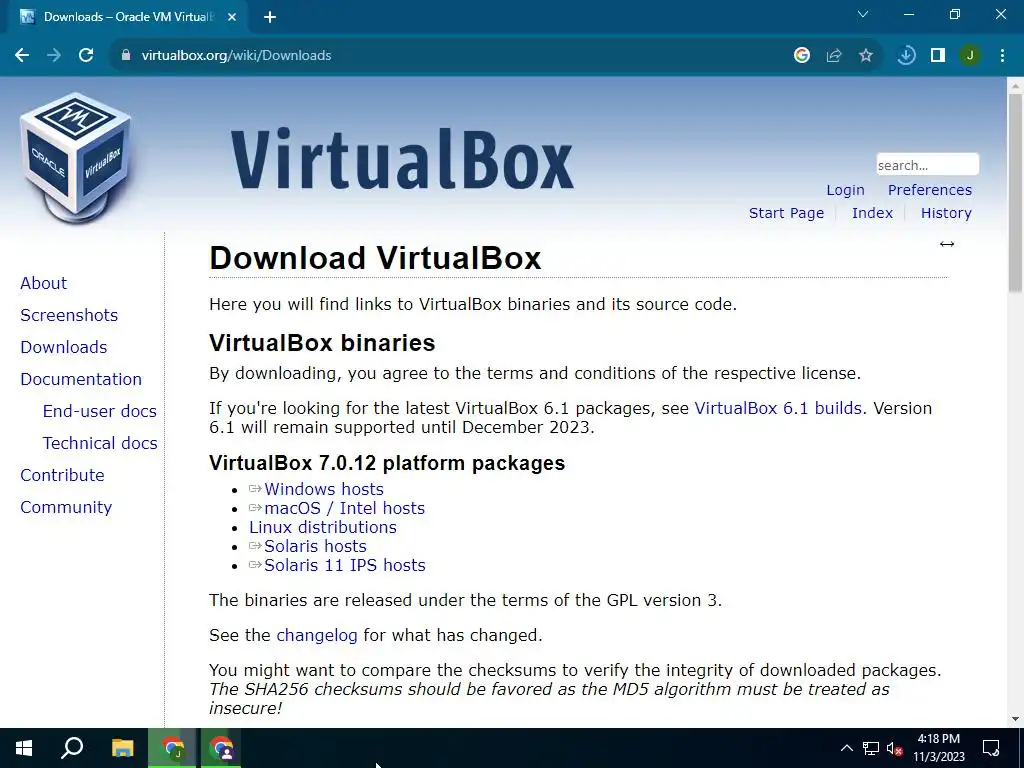Click the first Chrome taskbar icon
The width and height of the screenshot is (1024, 768).
point(172,748)
